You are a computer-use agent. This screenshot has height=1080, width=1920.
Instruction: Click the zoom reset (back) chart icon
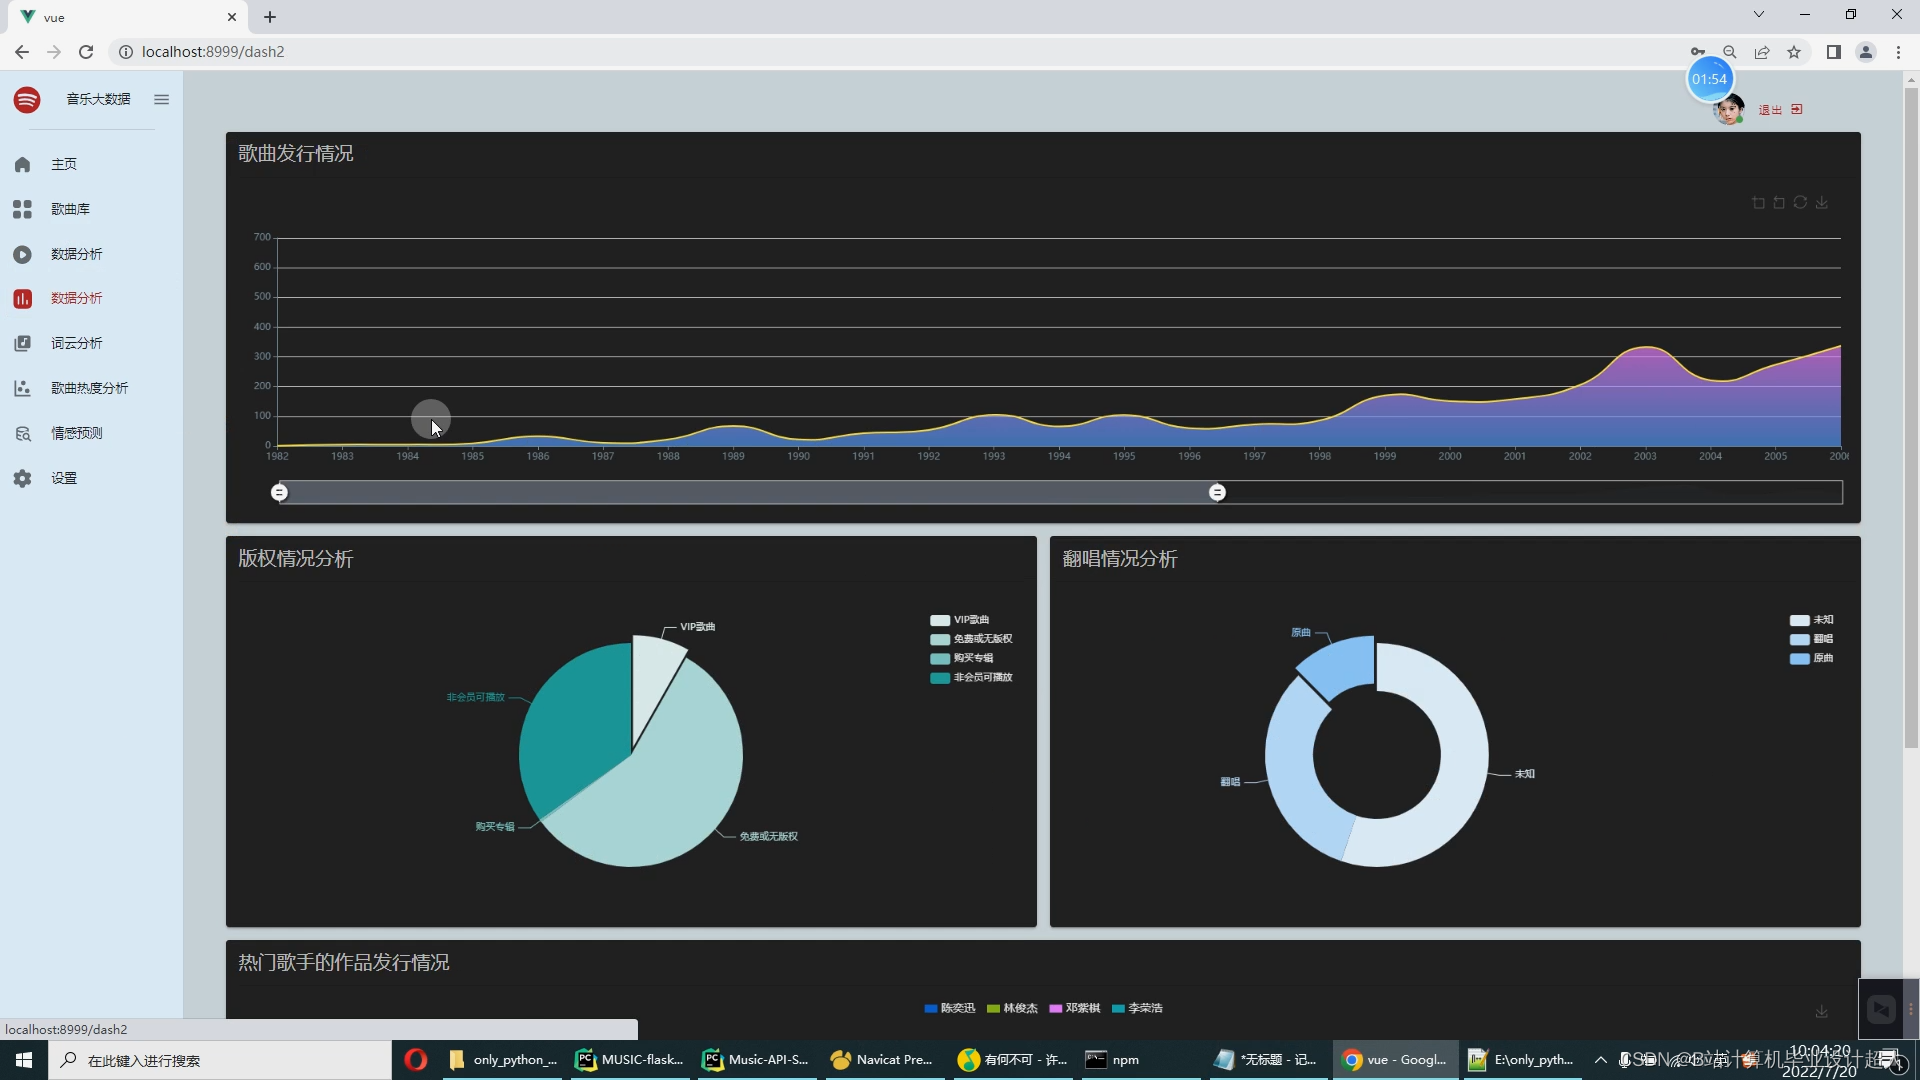click(x=1779, y=203)
